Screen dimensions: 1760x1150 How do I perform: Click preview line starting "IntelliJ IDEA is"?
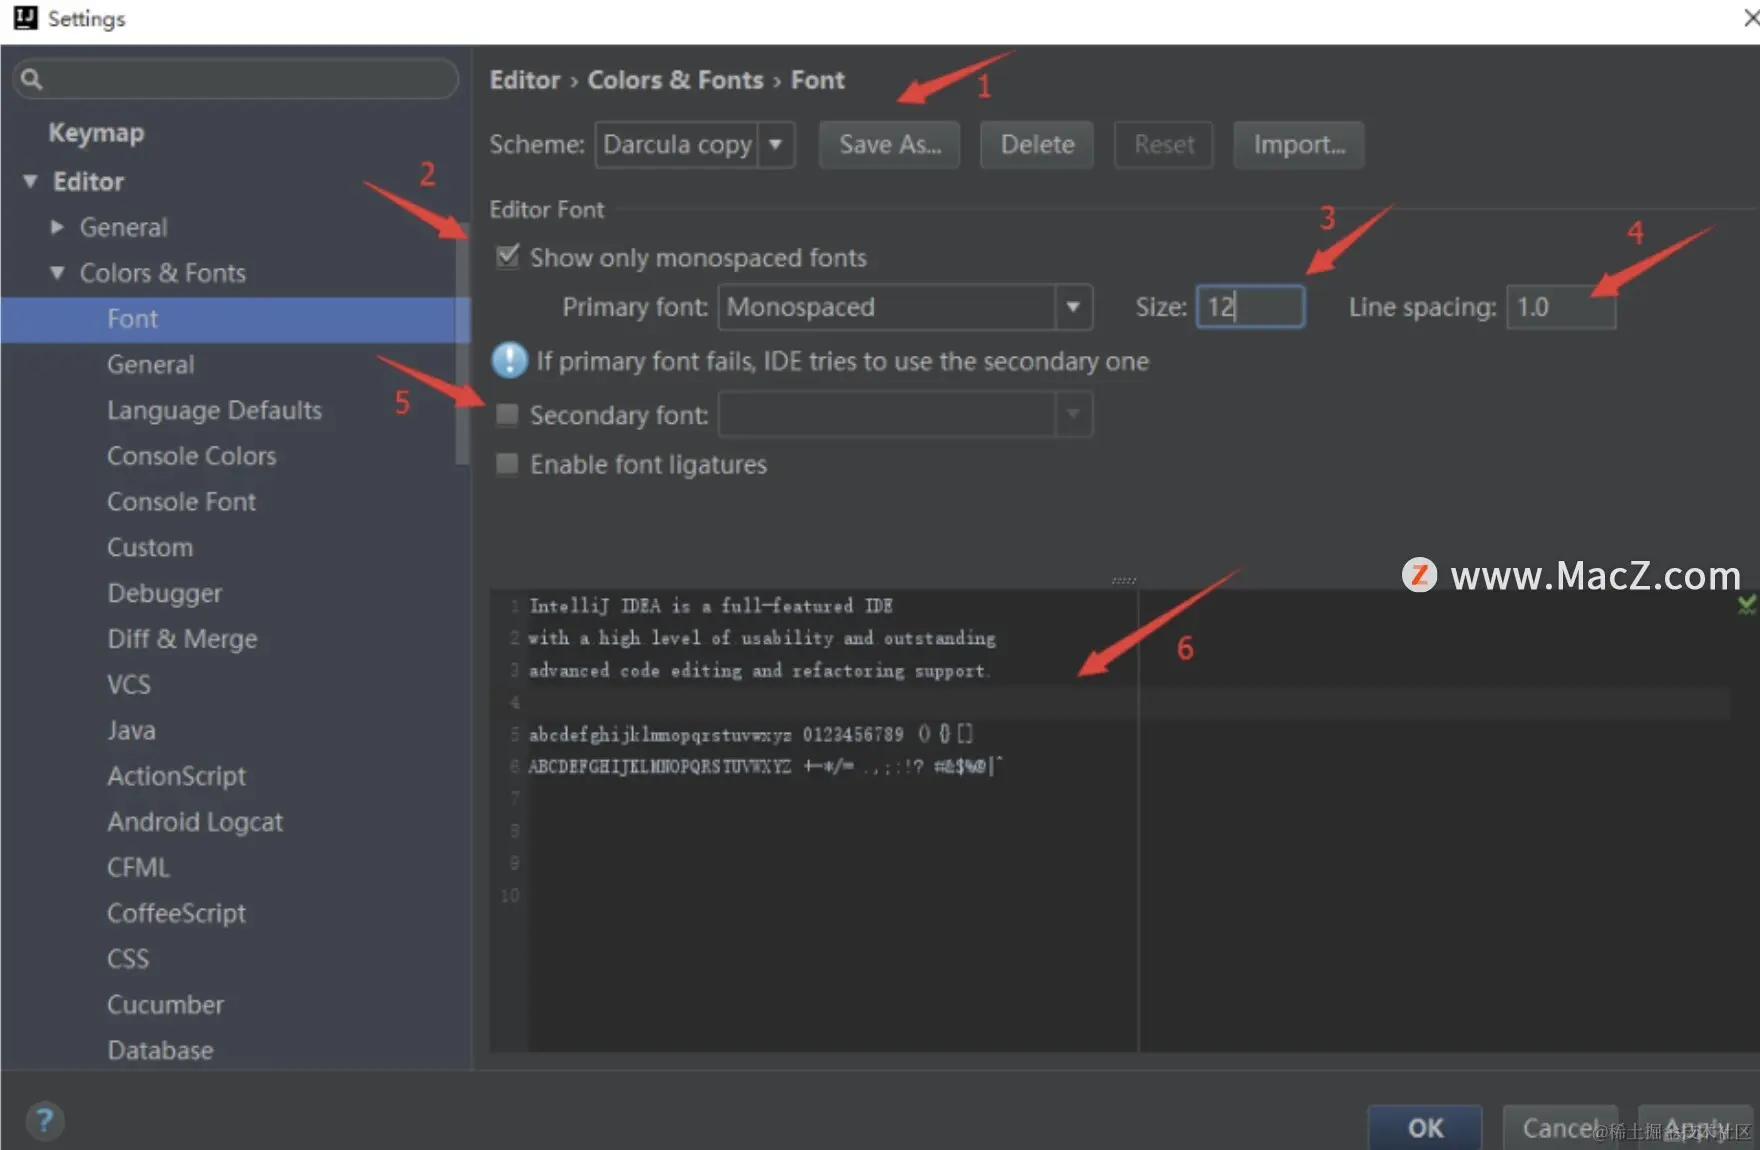(x=711, y=606)
